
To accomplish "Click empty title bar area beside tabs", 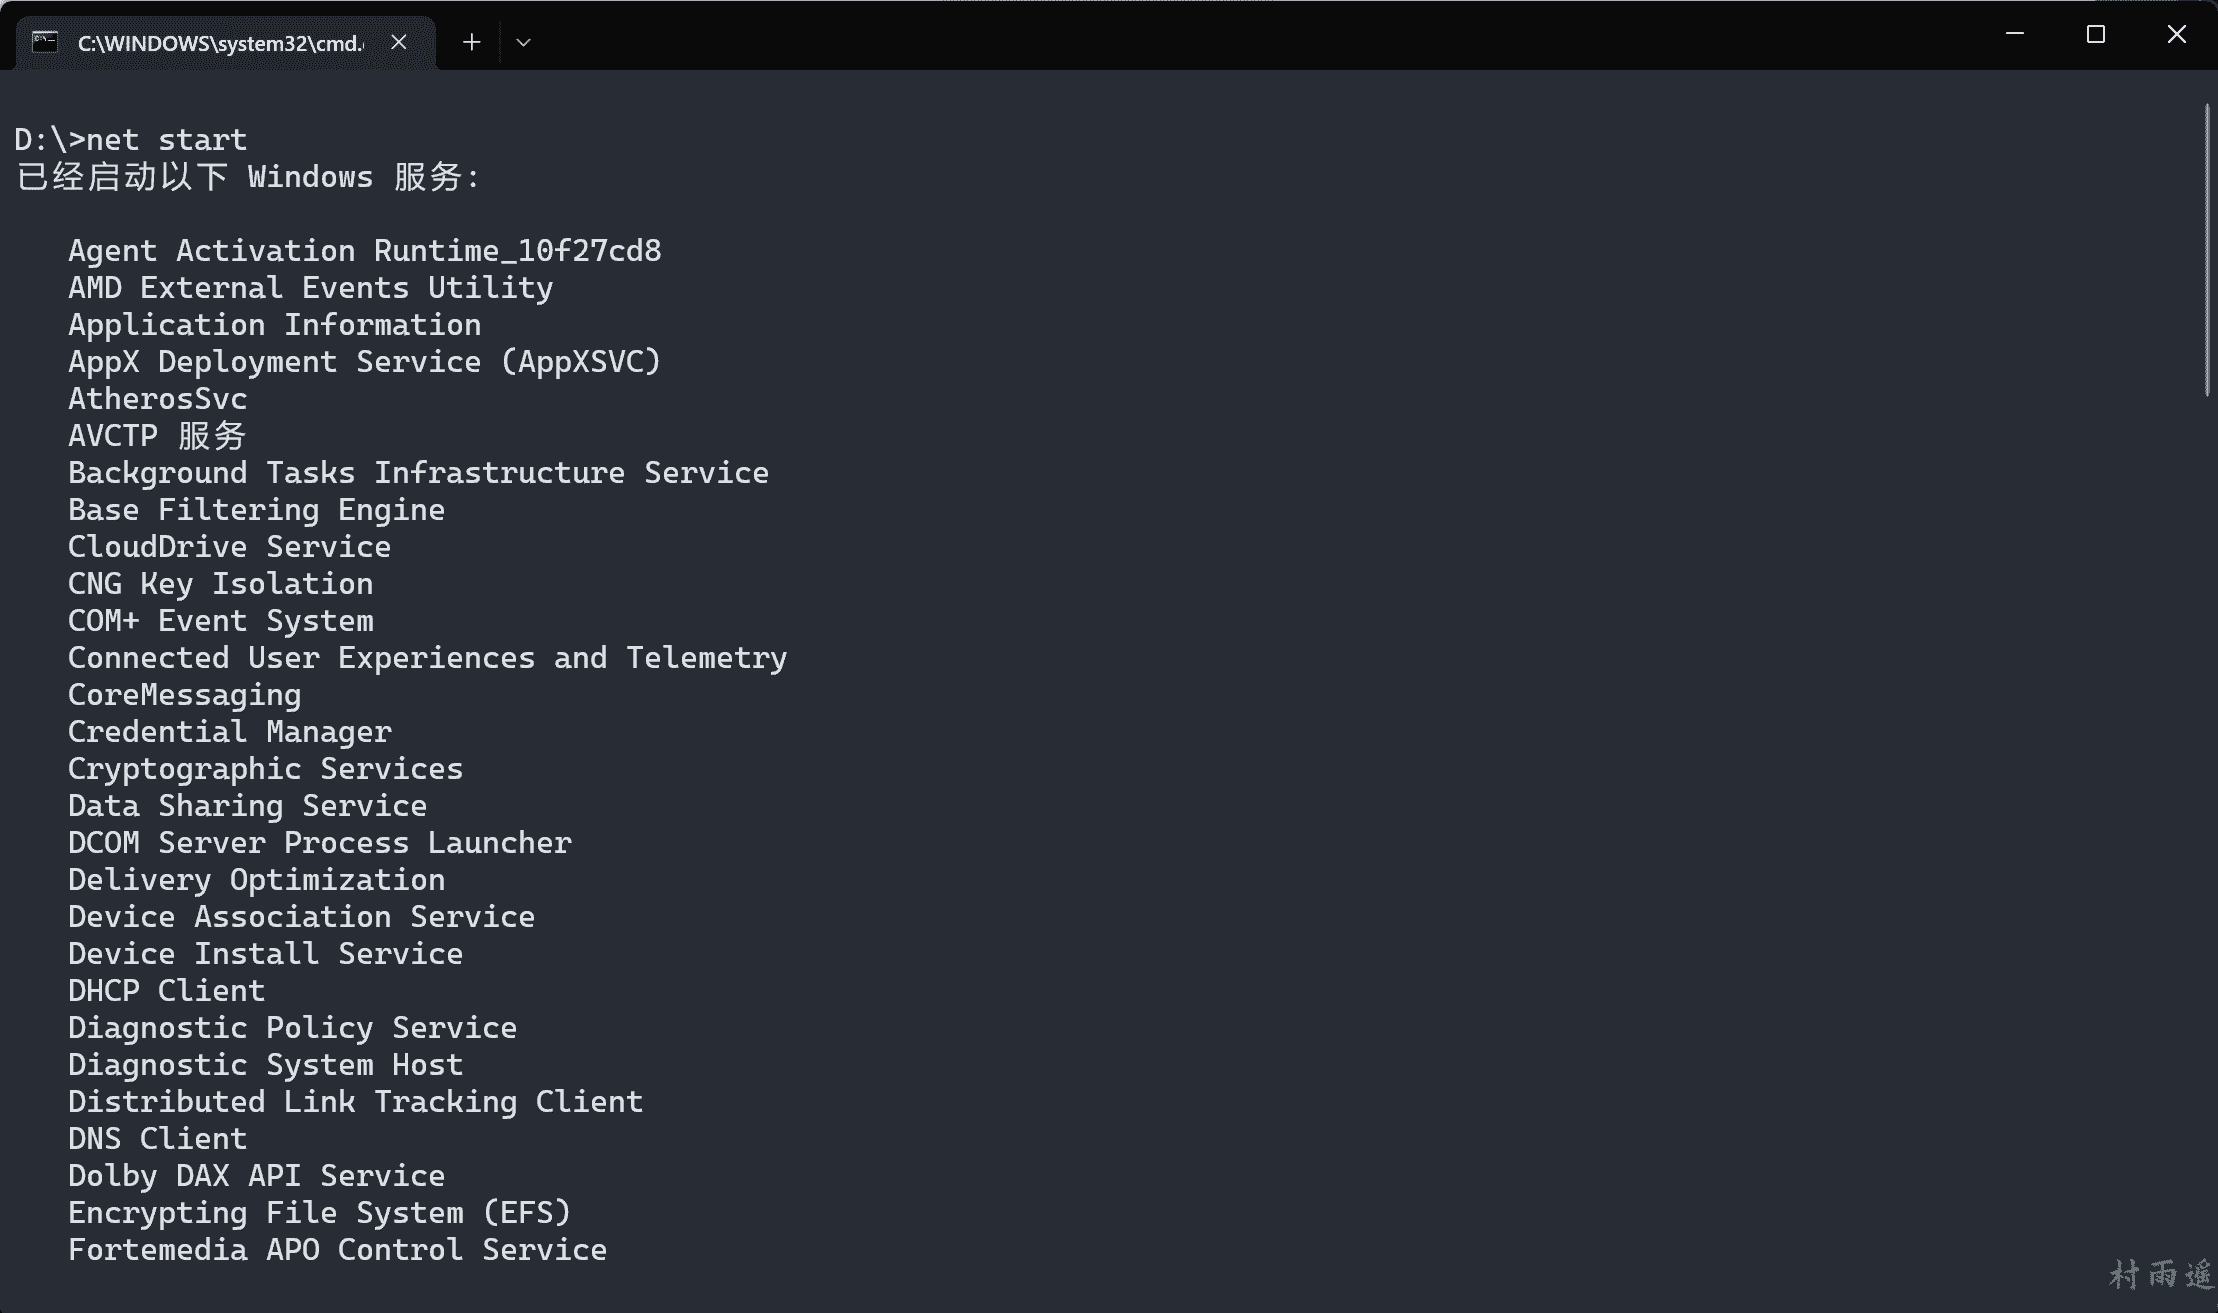I will pyautogui.click(x=1200, y=36).
